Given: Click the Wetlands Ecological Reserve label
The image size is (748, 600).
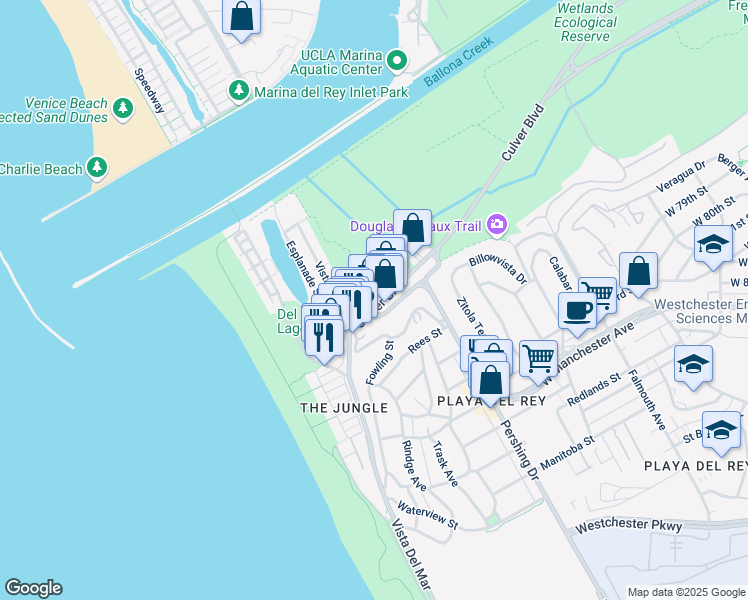Looking at the screenshot, I should (585, 22).
